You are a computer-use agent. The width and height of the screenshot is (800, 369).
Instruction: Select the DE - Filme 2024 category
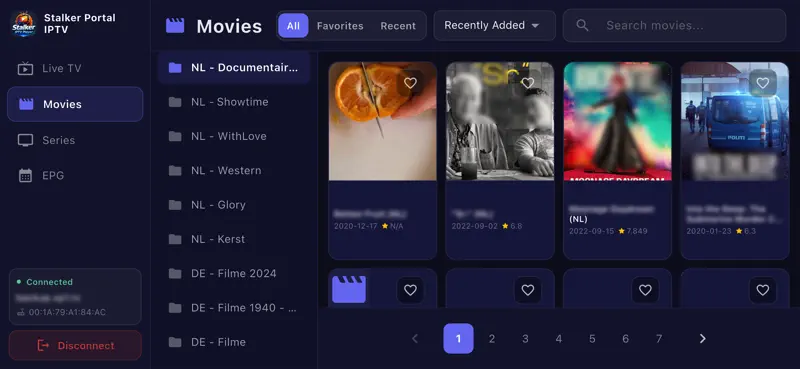(234, 274)
